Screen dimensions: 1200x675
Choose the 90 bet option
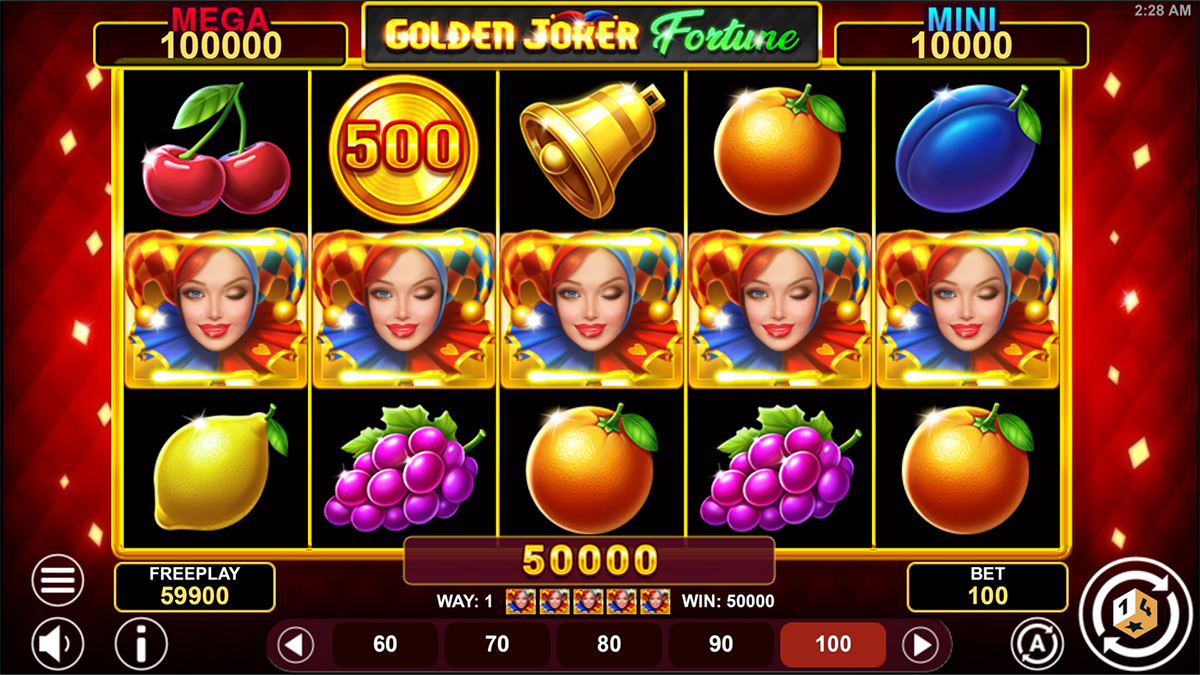coord(721,645)
